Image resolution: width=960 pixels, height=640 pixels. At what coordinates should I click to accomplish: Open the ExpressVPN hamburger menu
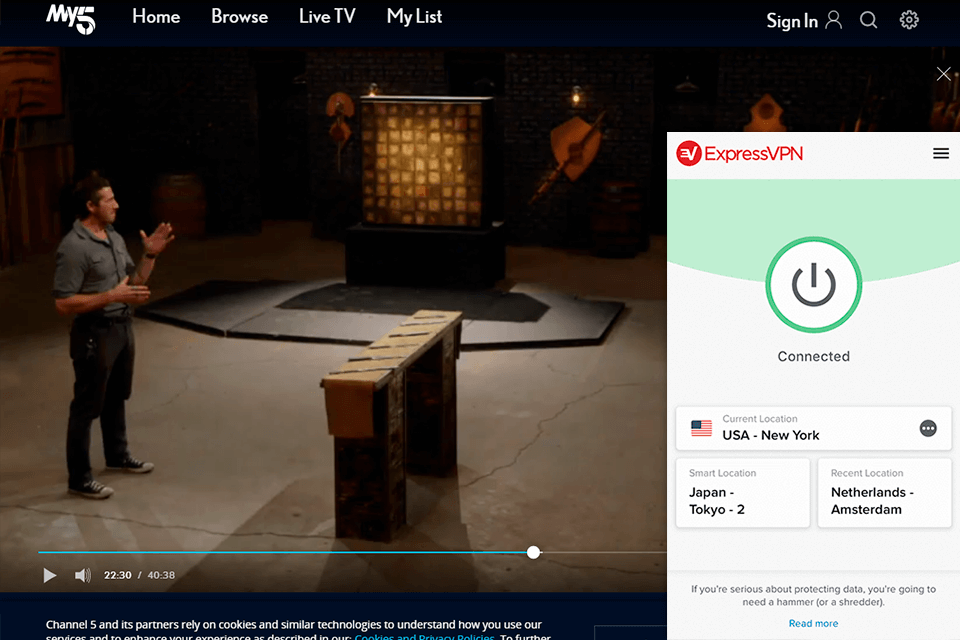point(940,153)
